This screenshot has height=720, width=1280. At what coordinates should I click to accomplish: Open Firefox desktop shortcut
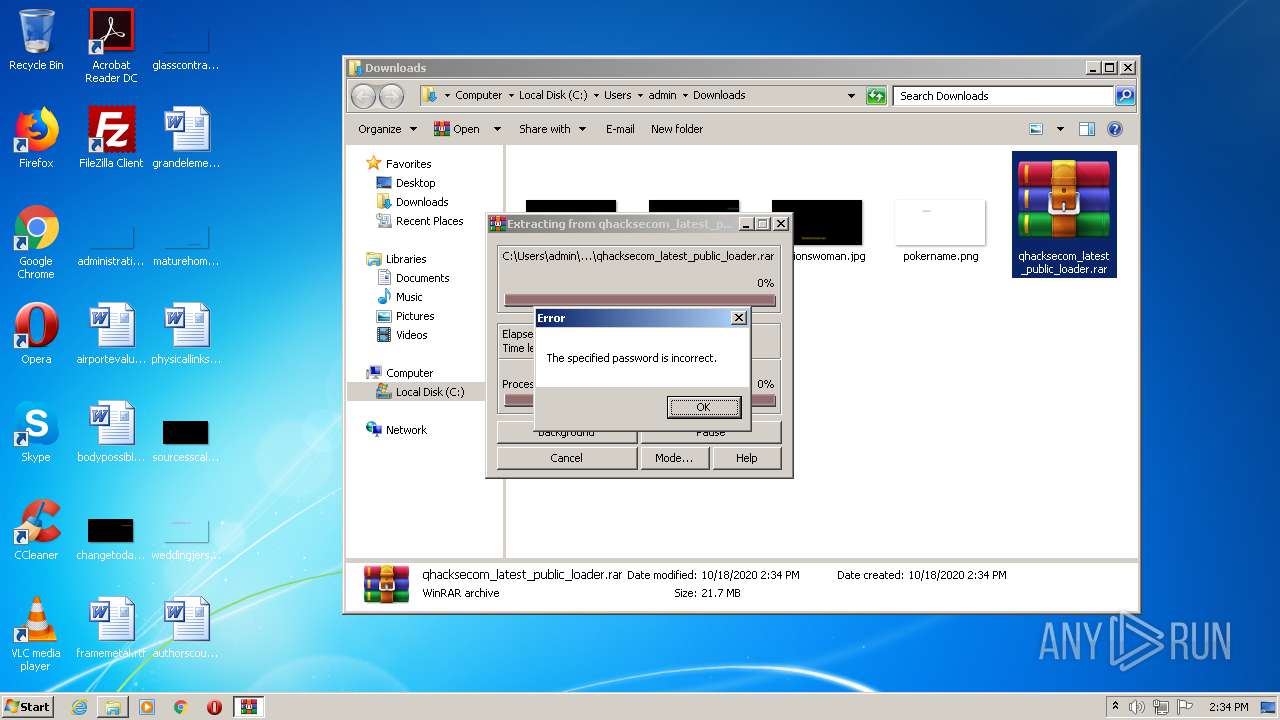click(x=36, y=138)
